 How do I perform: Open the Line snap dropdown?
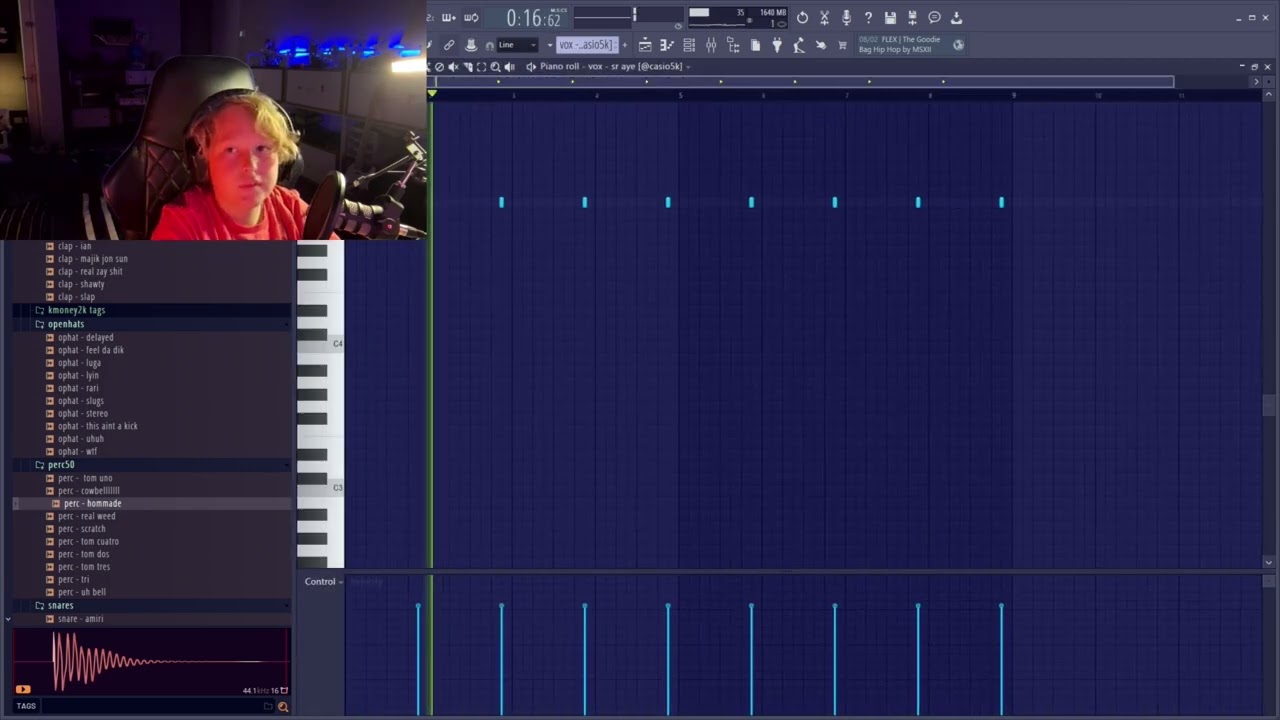pos(518,45)
